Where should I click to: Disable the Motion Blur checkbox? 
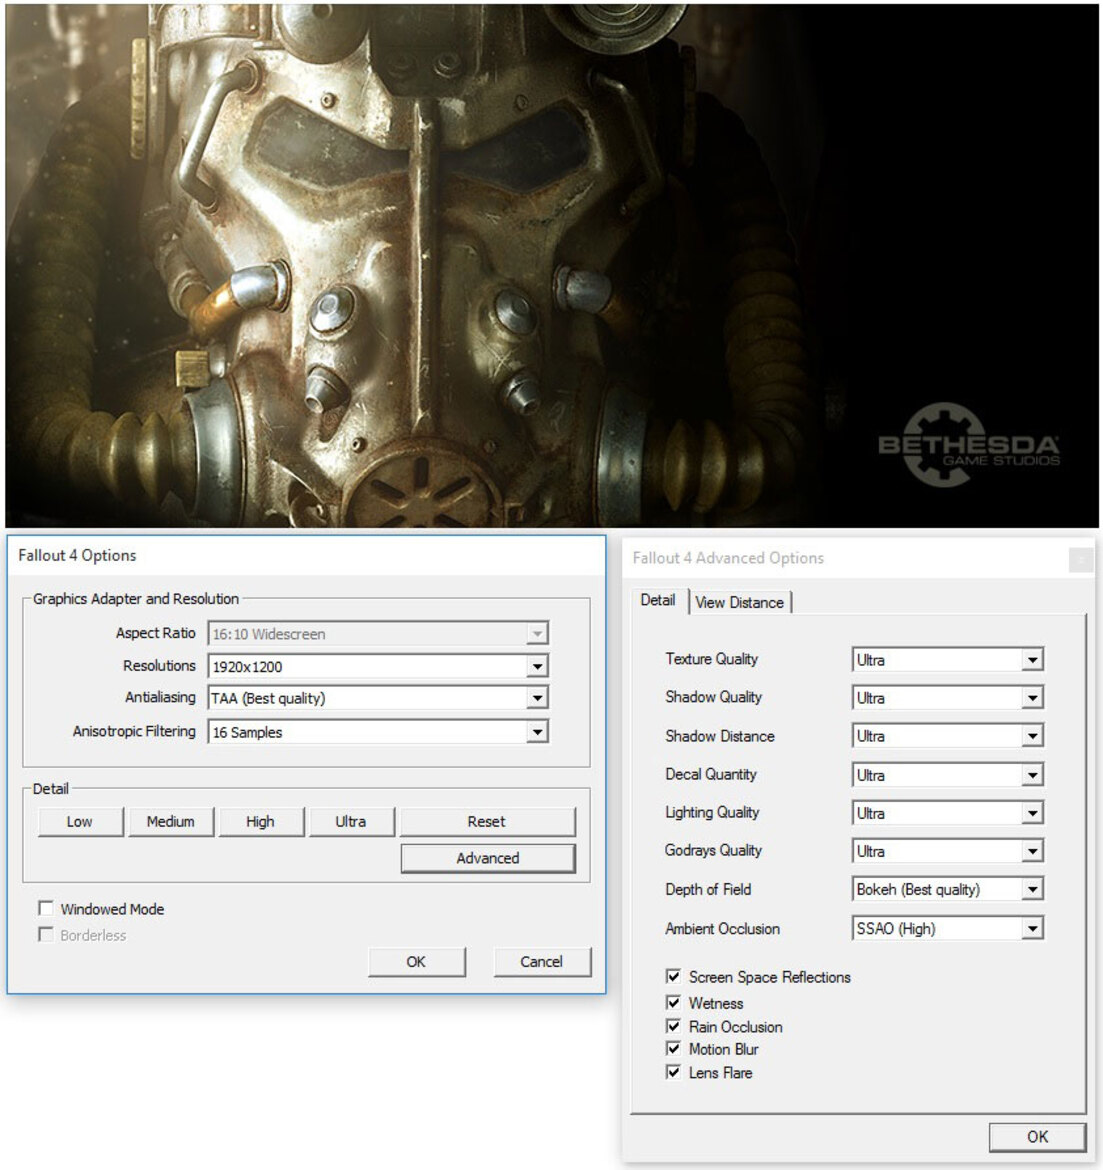673,1048
